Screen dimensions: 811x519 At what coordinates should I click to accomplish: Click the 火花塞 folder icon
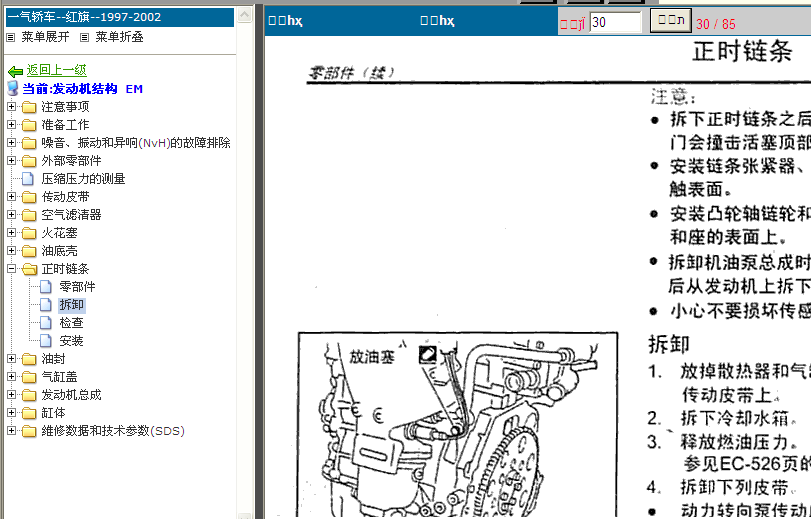[29, 233]
